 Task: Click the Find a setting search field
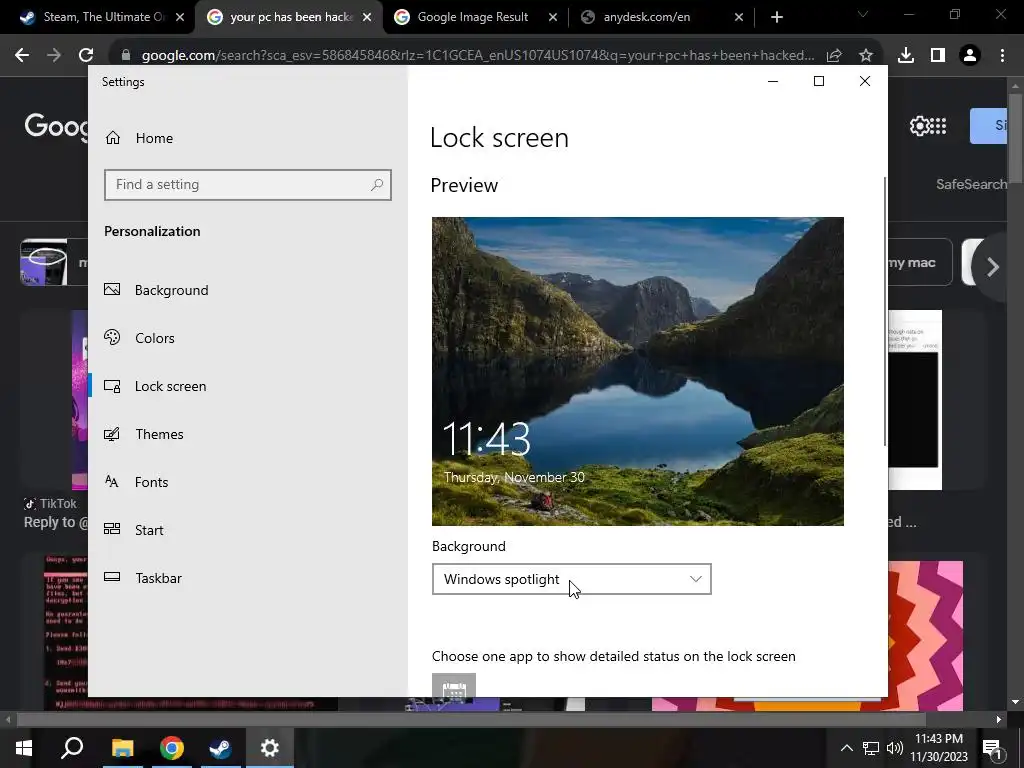click(248, 185)
